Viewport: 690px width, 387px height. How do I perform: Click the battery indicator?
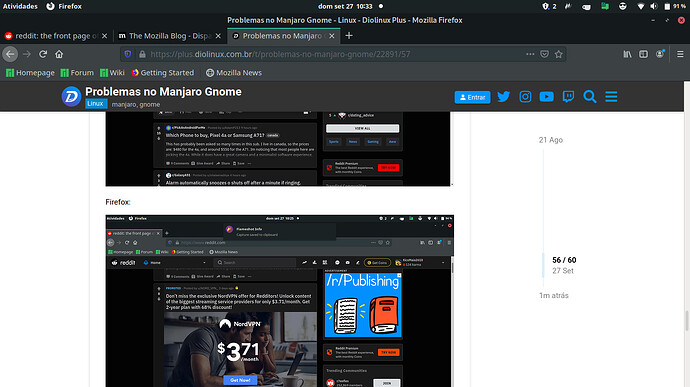[x=675, y=6]
